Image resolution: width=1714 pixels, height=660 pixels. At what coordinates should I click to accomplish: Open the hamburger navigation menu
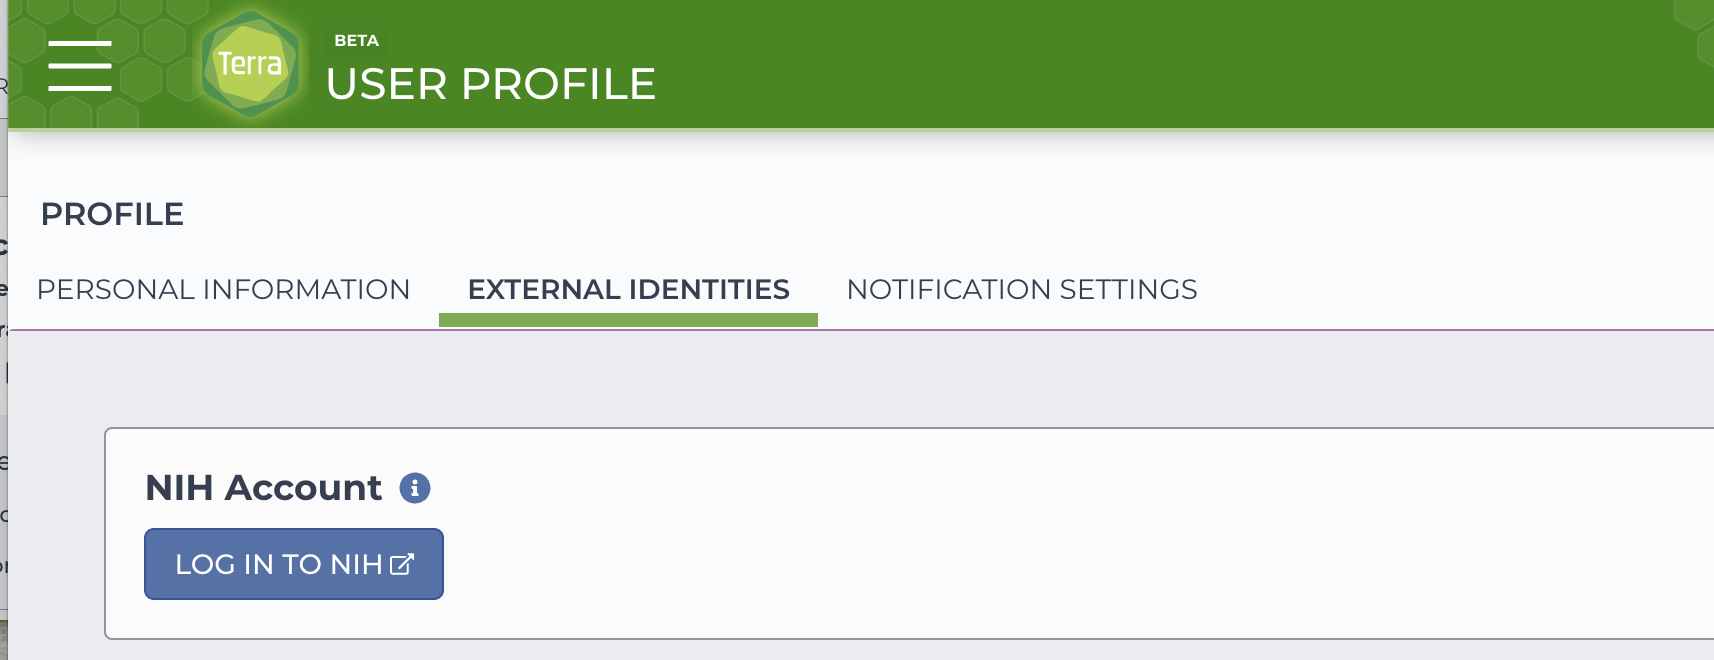point(80,66)
